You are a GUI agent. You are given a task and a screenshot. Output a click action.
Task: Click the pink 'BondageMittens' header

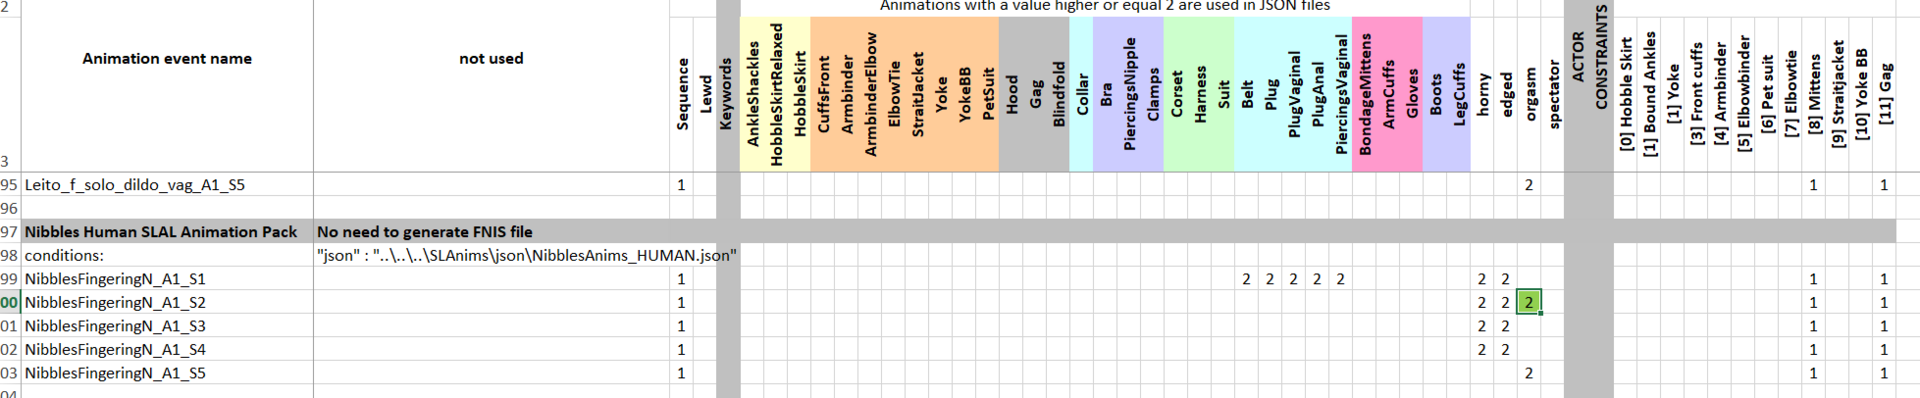tap(1364, 94)
